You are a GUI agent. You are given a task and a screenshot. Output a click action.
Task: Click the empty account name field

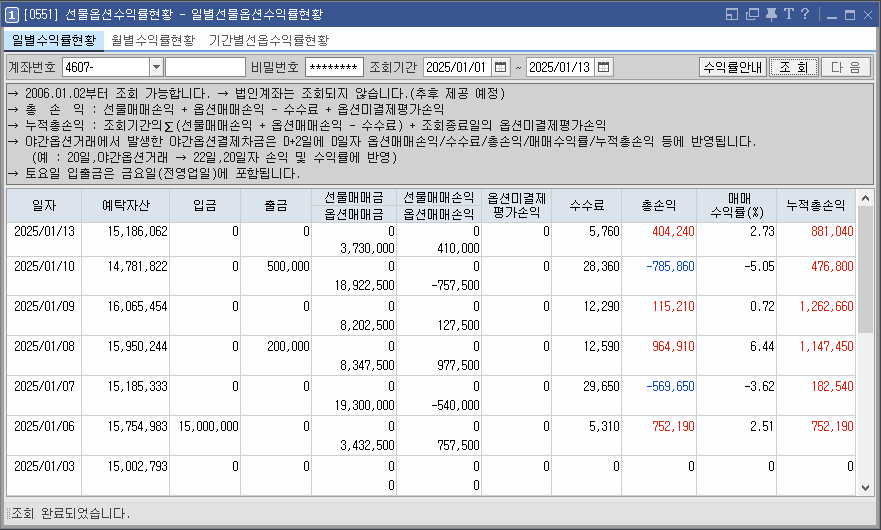(x=205, y=67)
